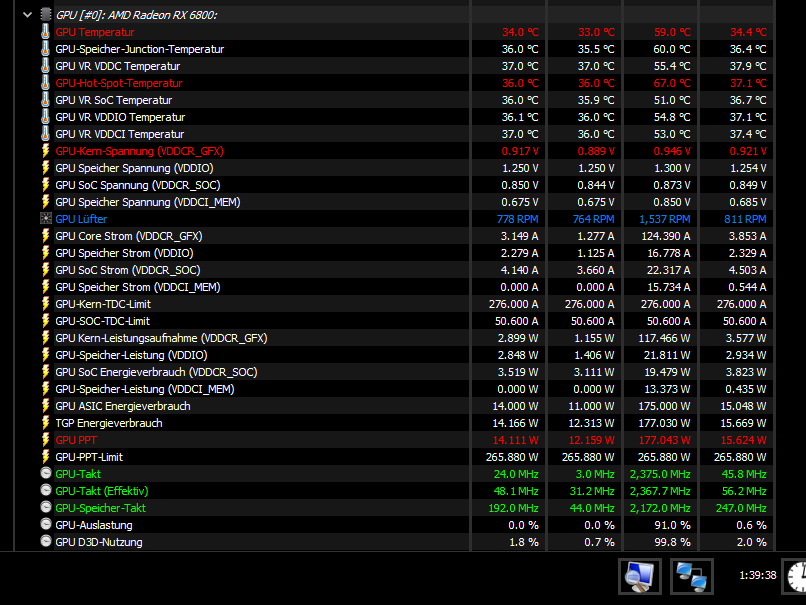Click the clock icon next to elapsed time
This screenshot has height=605, width=806.
click(796, 576)
